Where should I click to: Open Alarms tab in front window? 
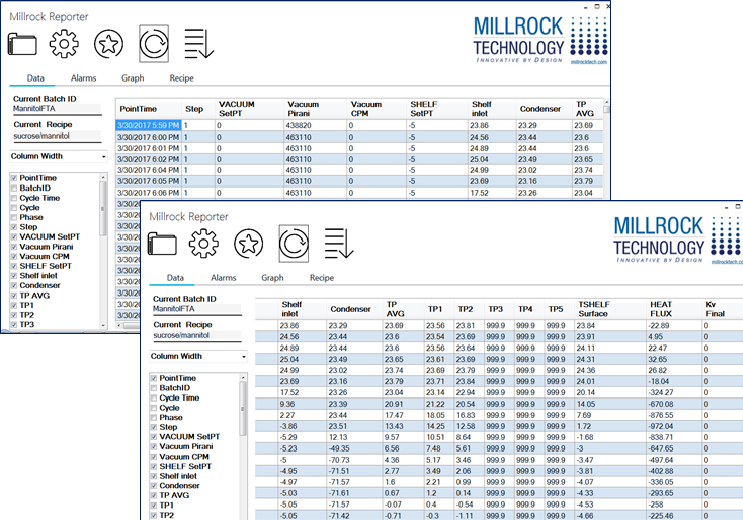point(224,278)
